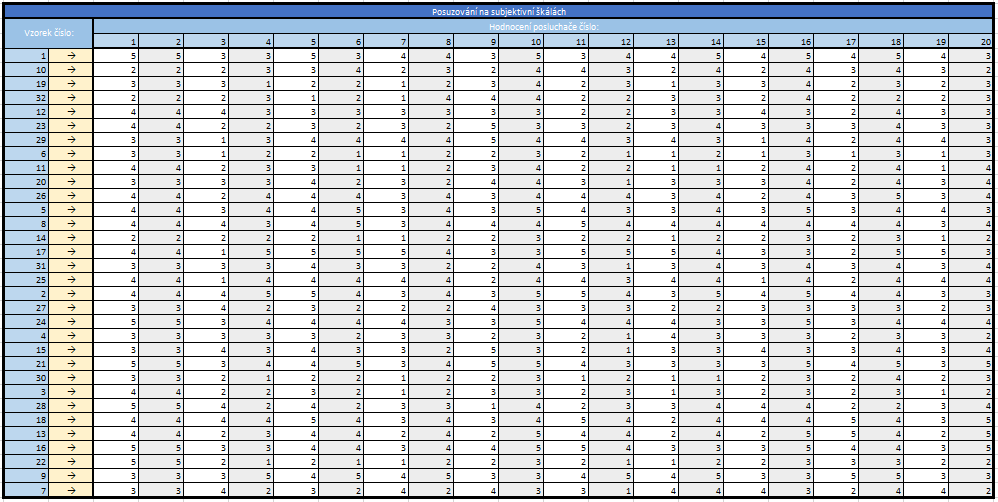This screenshot has width=998, height=502.
Task: Click the arrow in sample 11's row
Action: (x=71, y=168)
